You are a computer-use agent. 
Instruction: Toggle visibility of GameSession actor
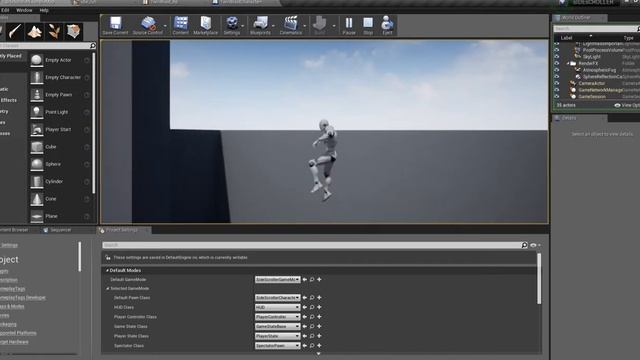[556, 96]
